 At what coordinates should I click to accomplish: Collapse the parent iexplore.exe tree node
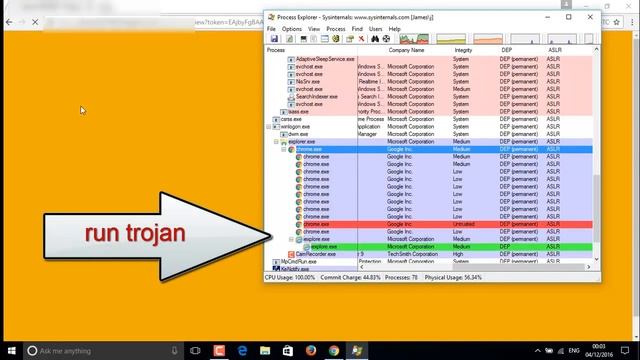pos(291,239)
